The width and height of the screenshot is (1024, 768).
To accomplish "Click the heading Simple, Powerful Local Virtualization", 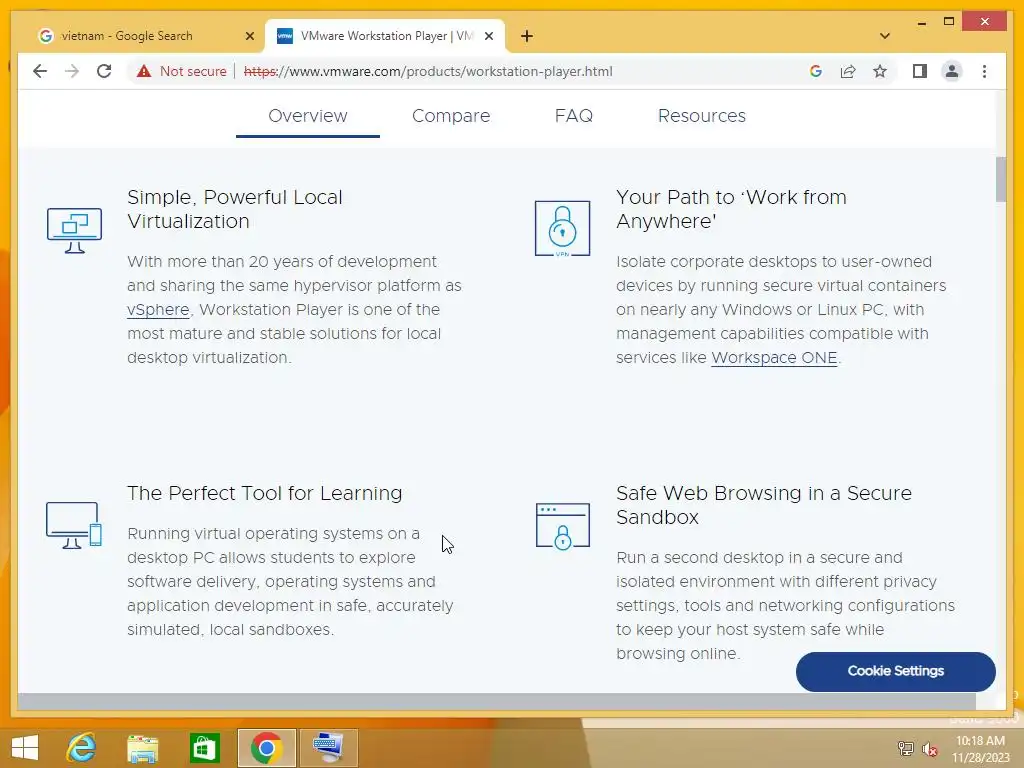I will [x=234, y=209].
